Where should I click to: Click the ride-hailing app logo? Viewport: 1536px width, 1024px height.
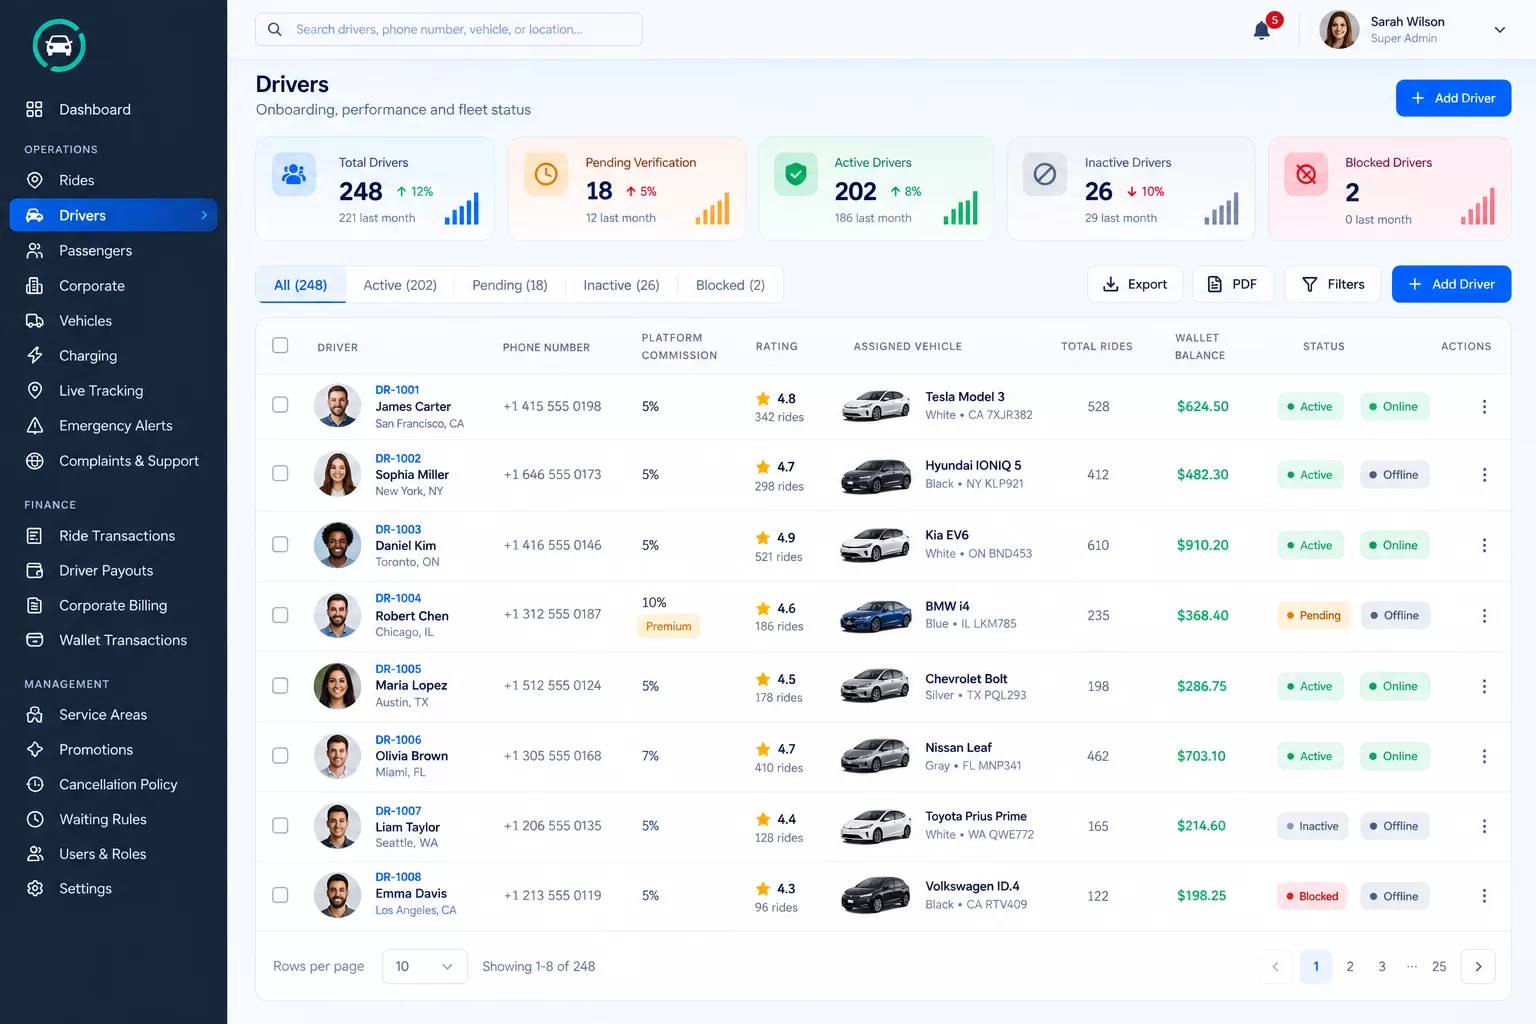(59, 45)
